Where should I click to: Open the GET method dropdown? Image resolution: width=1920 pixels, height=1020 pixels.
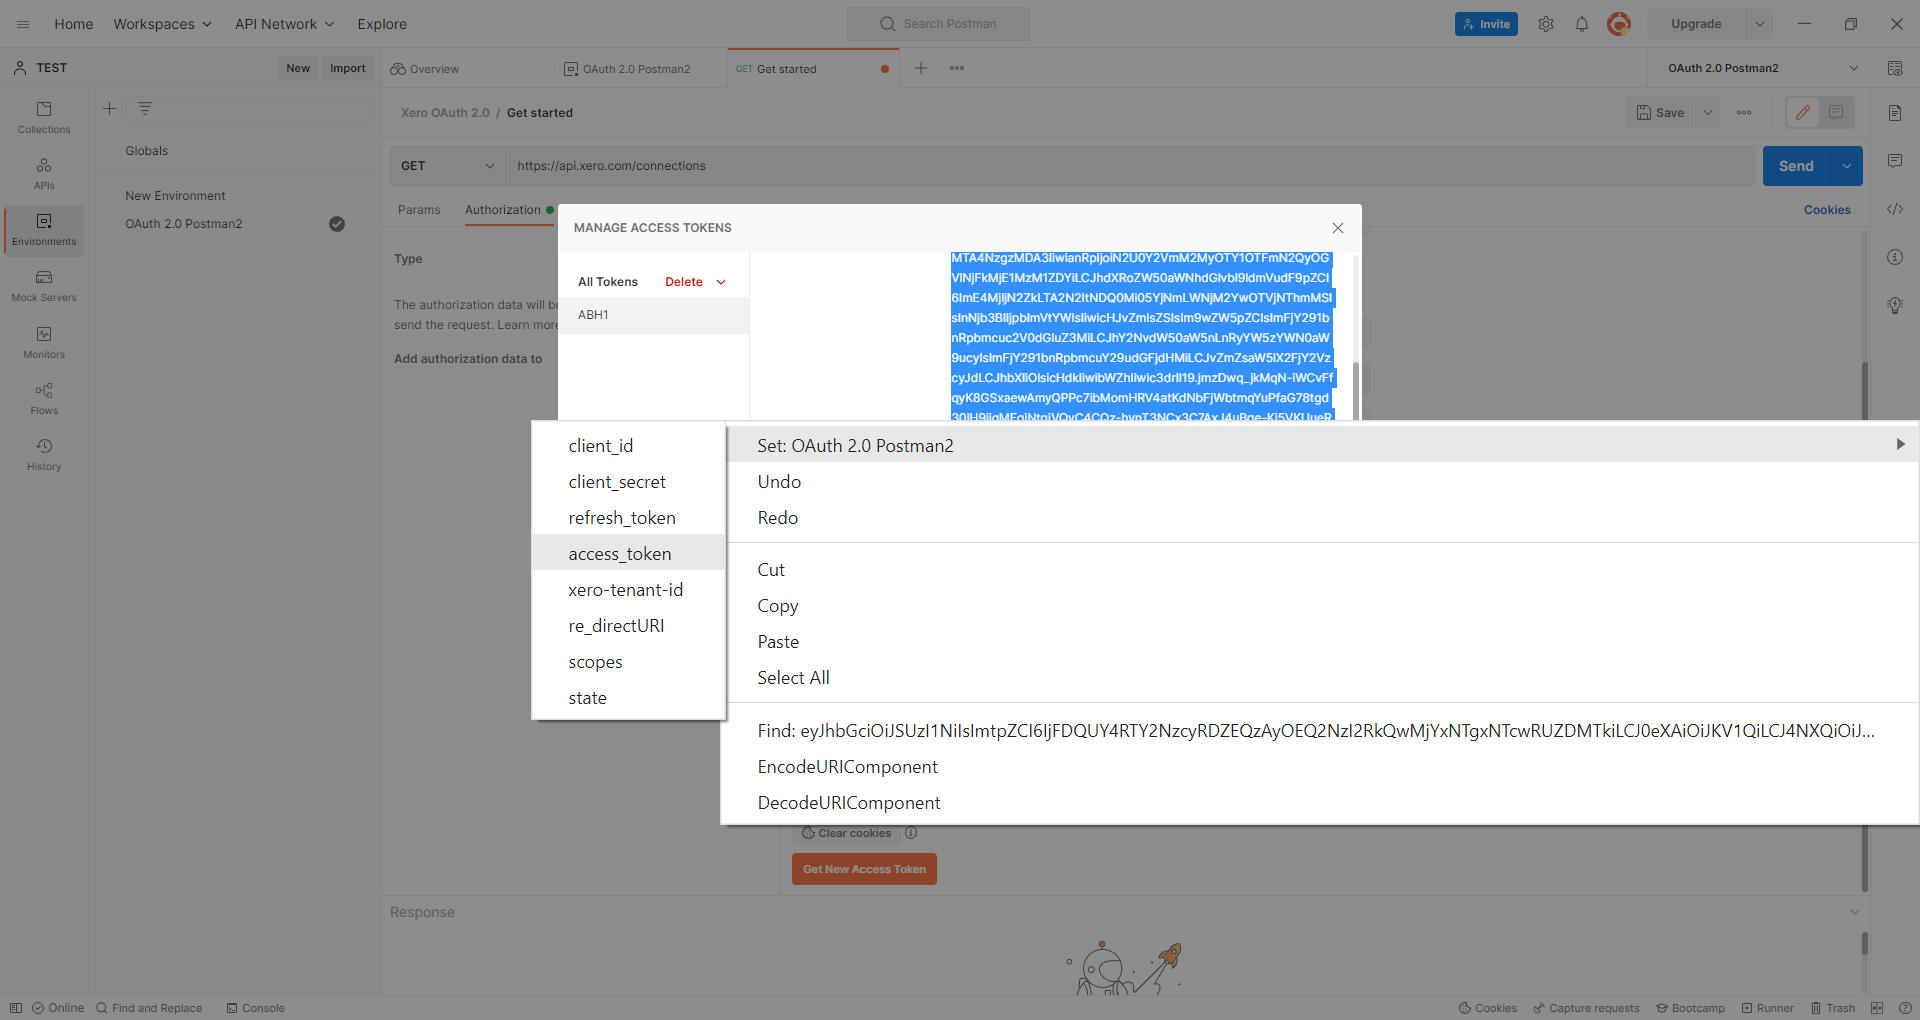[x=447, y=166]
